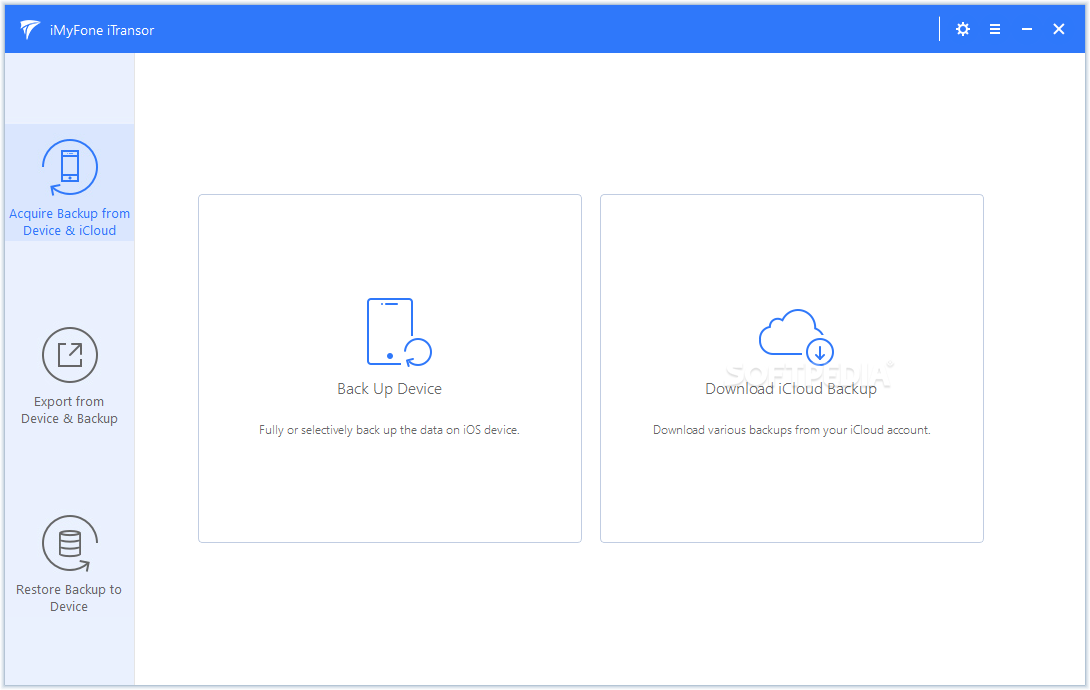The width and height of the screenshot is (1090, 690).
Task: Switch to Export from Device & Backup
Action: (70, 376)
